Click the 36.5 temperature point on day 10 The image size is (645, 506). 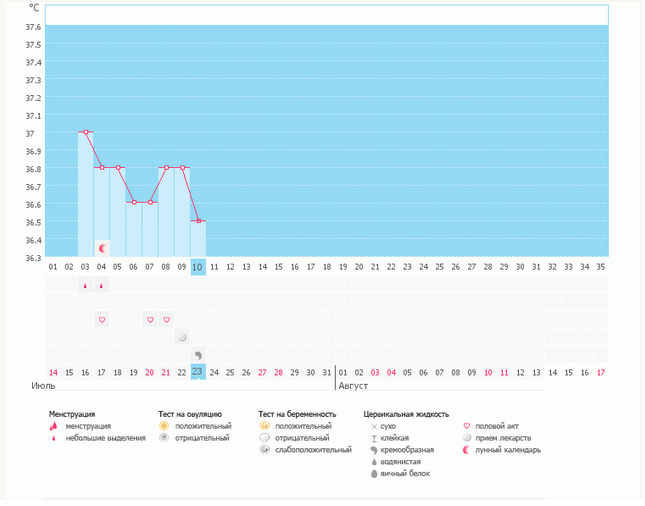(x=198, y=220)
